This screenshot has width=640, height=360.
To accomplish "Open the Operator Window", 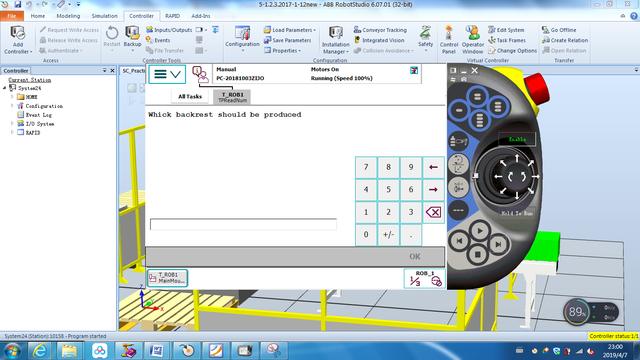I will pyautogui.click(x=472, y=40).
